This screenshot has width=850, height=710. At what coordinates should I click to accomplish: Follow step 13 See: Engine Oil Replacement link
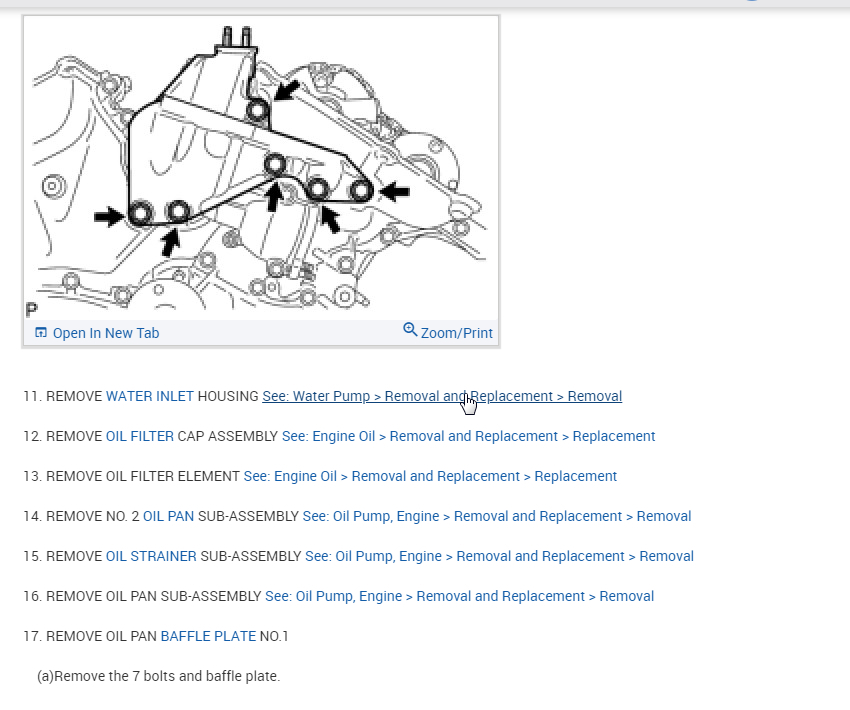point(430,476)
